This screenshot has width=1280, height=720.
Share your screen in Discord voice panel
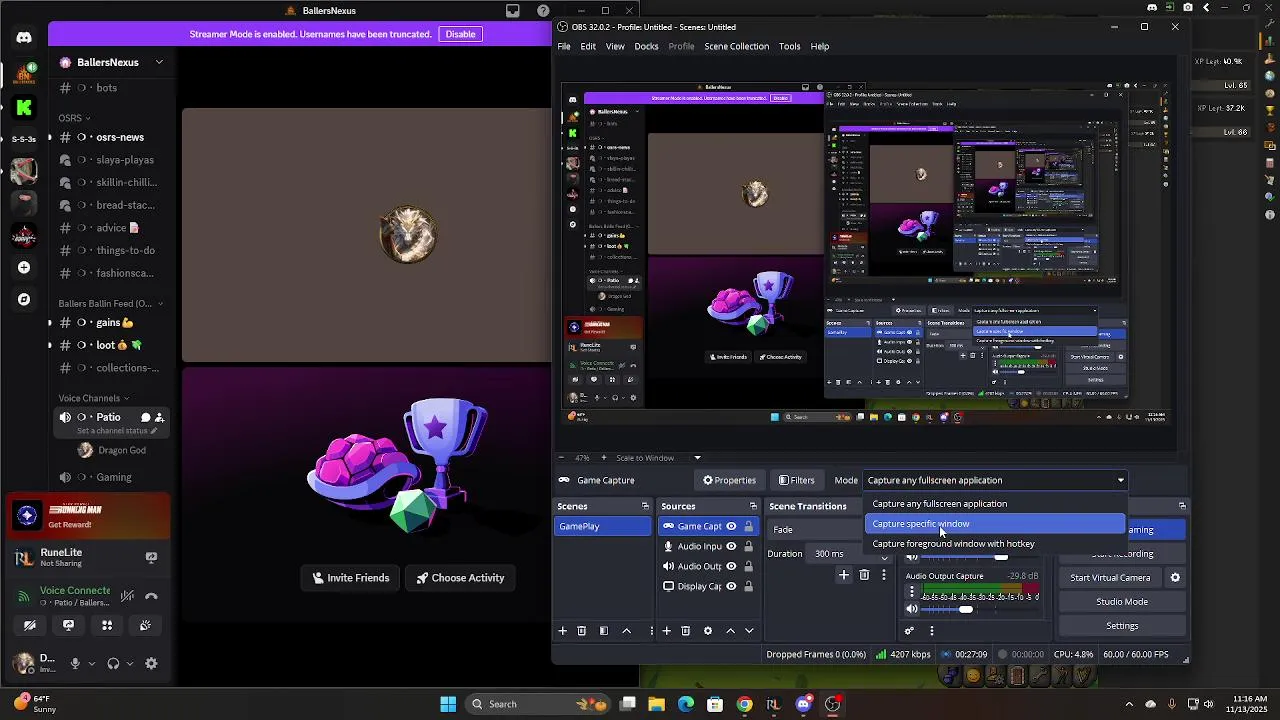point(68,625)
